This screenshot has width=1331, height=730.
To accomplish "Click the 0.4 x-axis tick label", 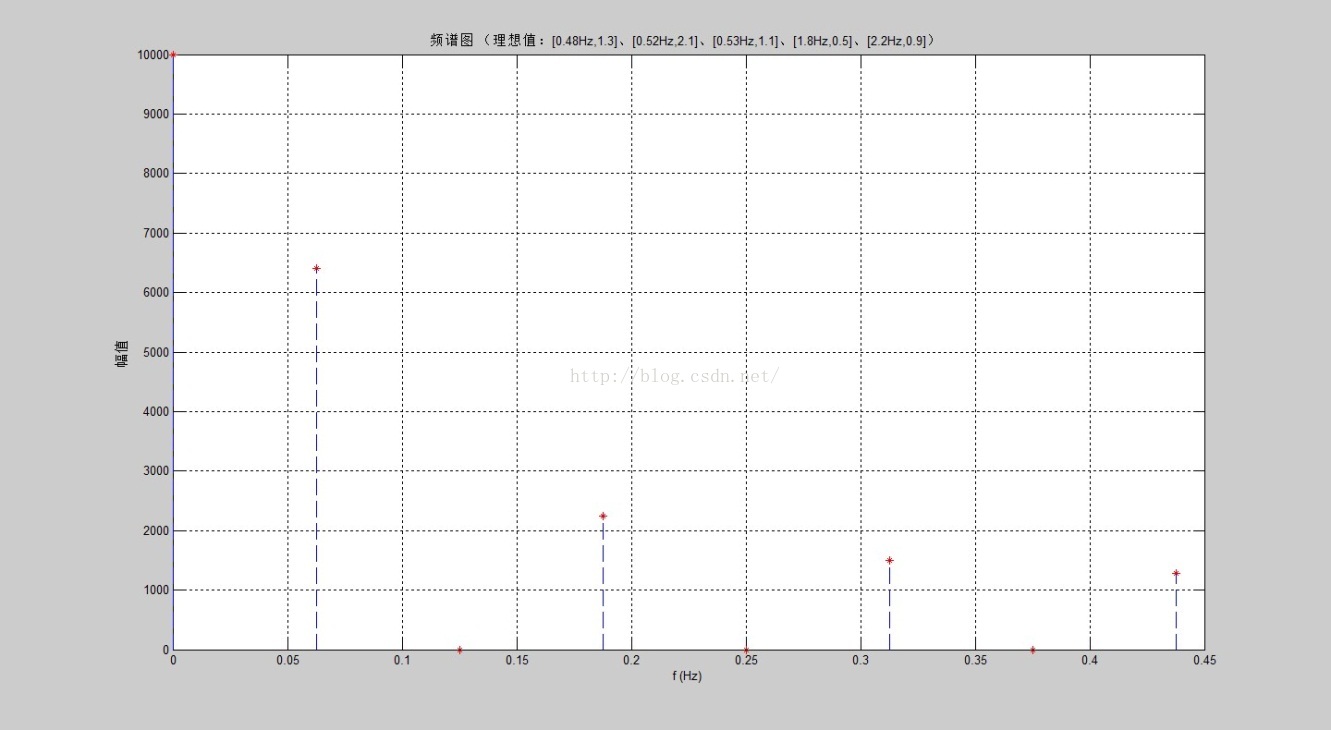I will click(x=1090, y=661).
